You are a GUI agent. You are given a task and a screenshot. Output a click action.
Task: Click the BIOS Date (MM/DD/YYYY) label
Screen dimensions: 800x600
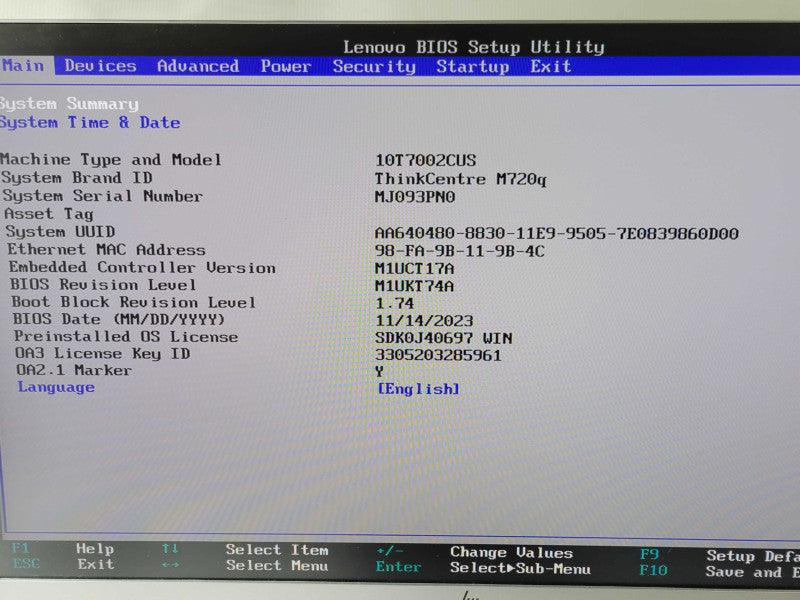tap(119, 319)
